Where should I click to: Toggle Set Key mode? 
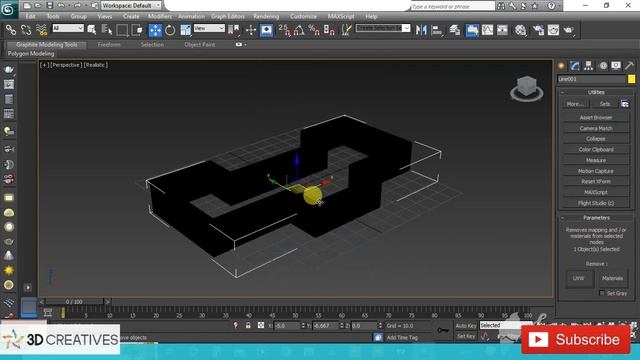[x=466, y=336]
